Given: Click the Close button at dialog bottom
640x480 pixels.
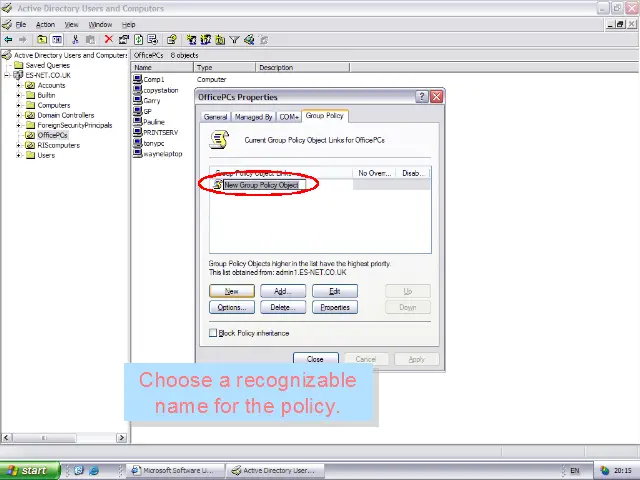Looking at the screenshot, I should coord(316,359).
